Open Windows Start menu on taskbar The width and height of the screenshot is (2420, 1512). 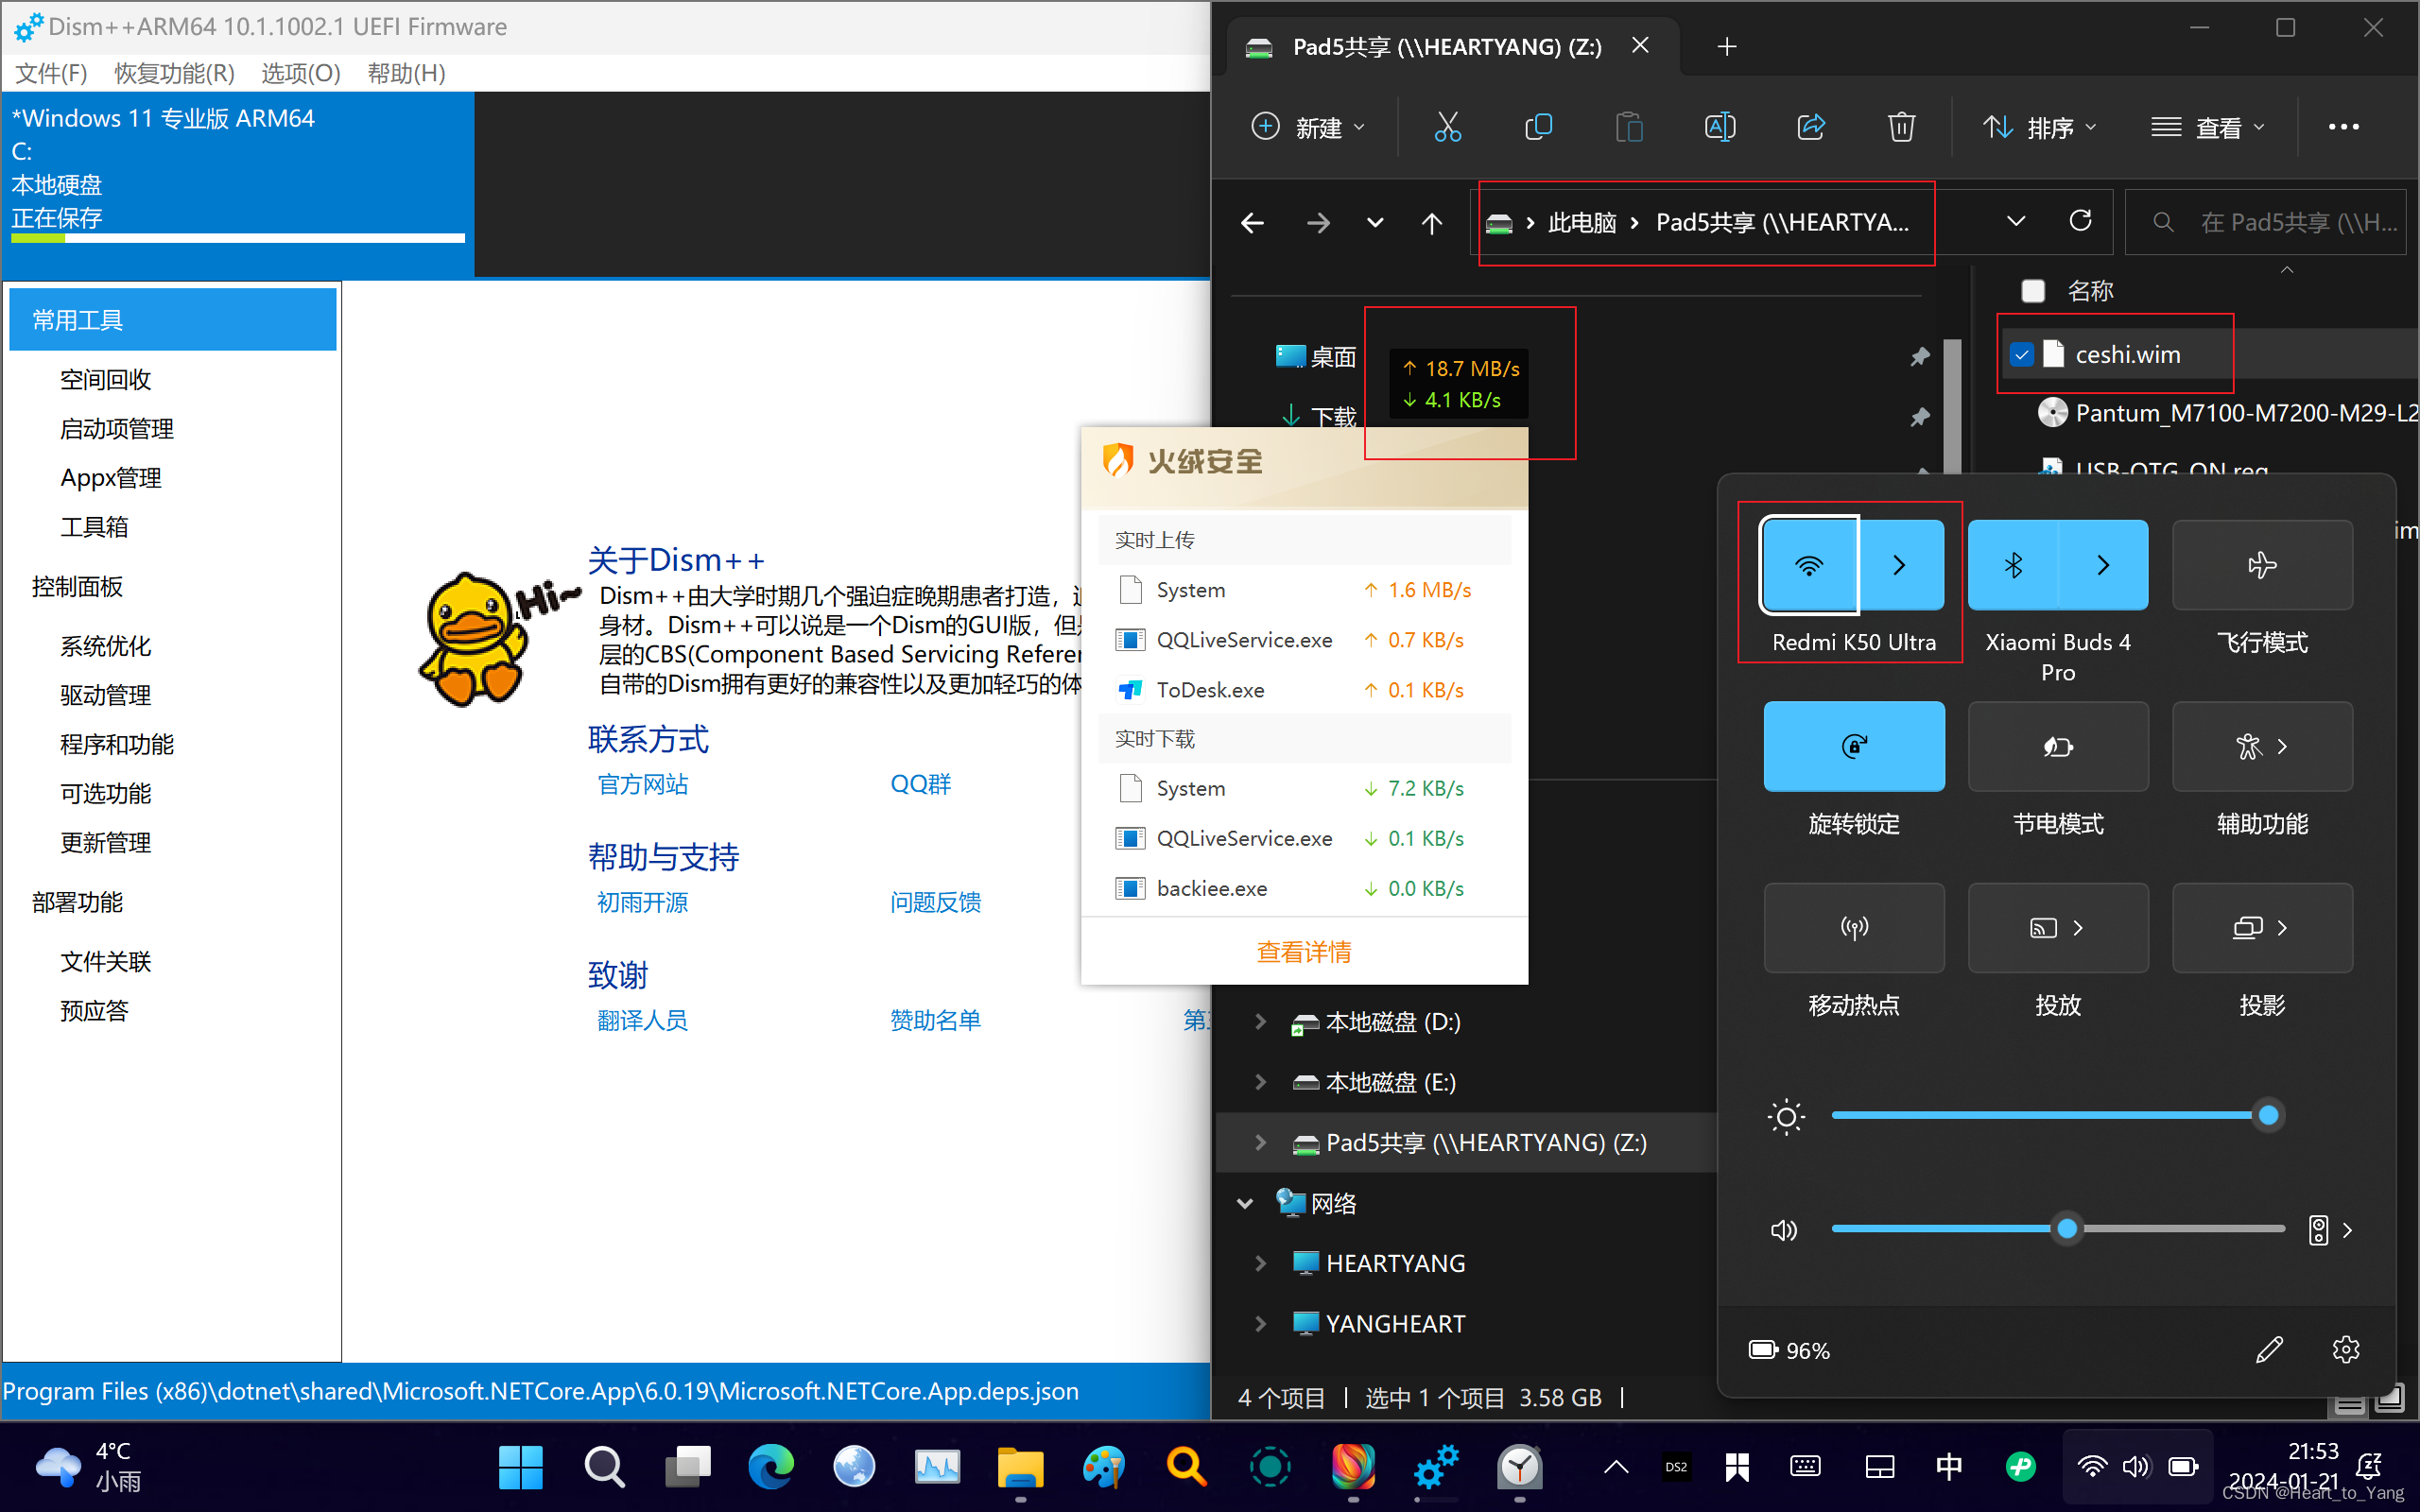[520, 1467]
